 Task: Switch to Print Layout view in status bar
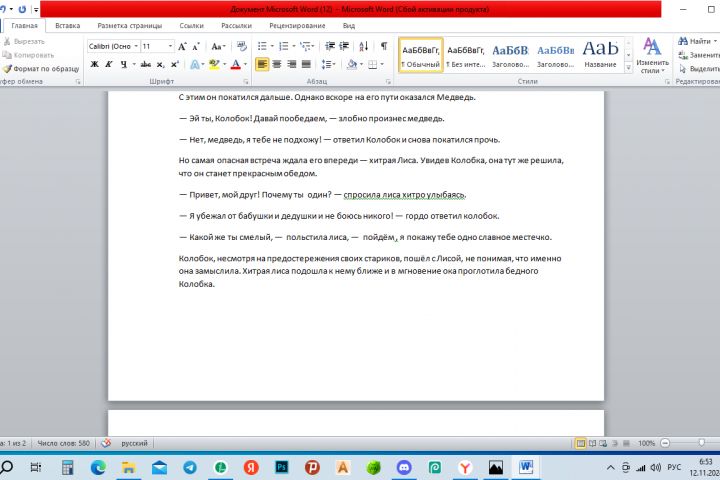(x=580, y=443)
